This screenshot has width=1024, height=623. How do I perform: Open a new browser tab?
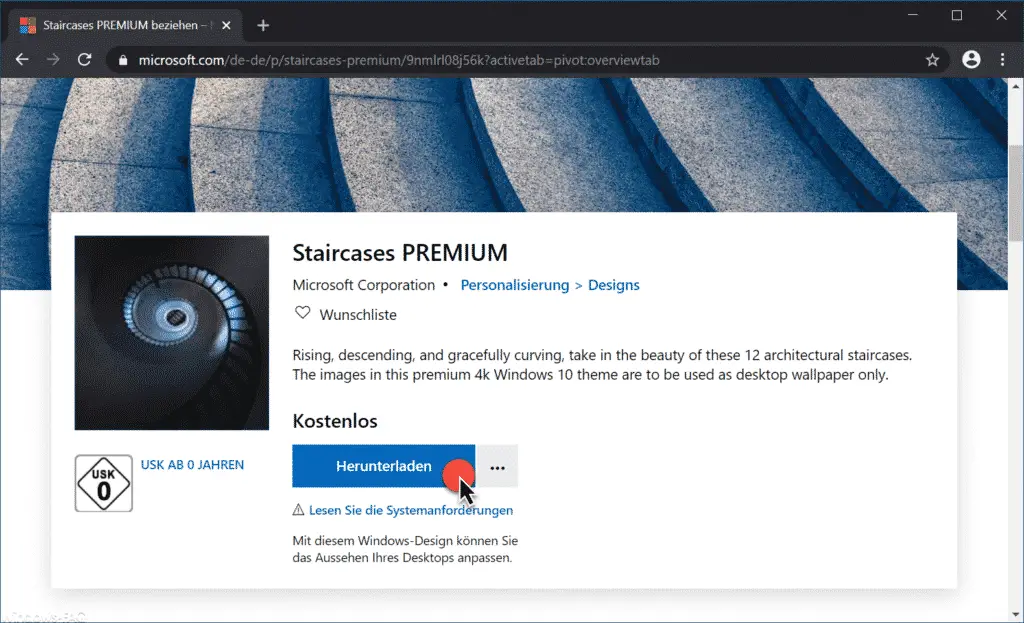[263, 25]
